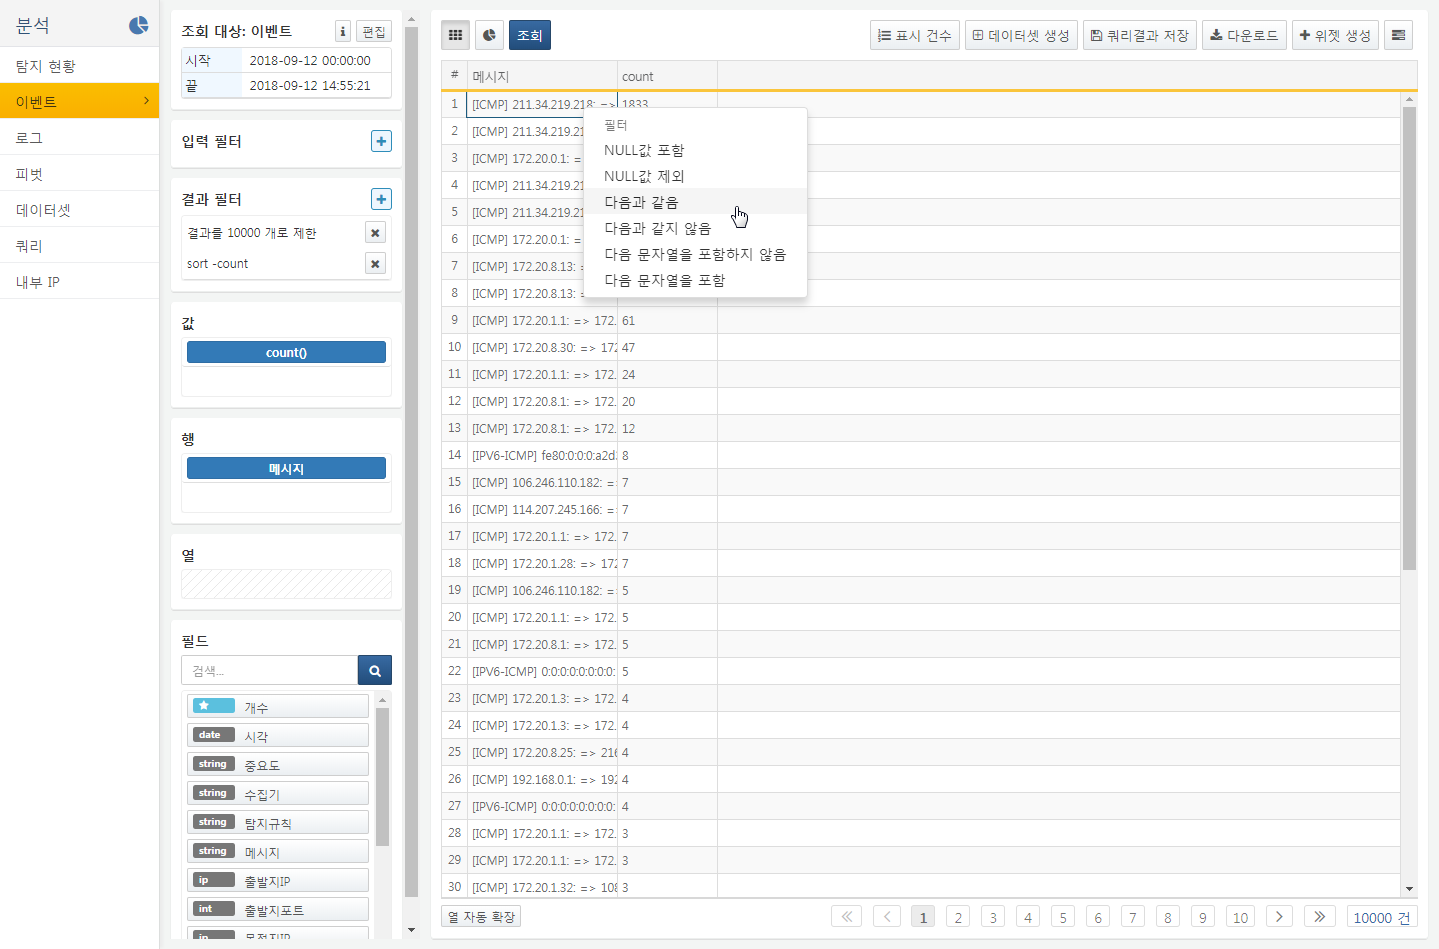Viewport: 1439px width, 949px height.
Task: Select the 탐지규칙 string field
Action: 278,822
